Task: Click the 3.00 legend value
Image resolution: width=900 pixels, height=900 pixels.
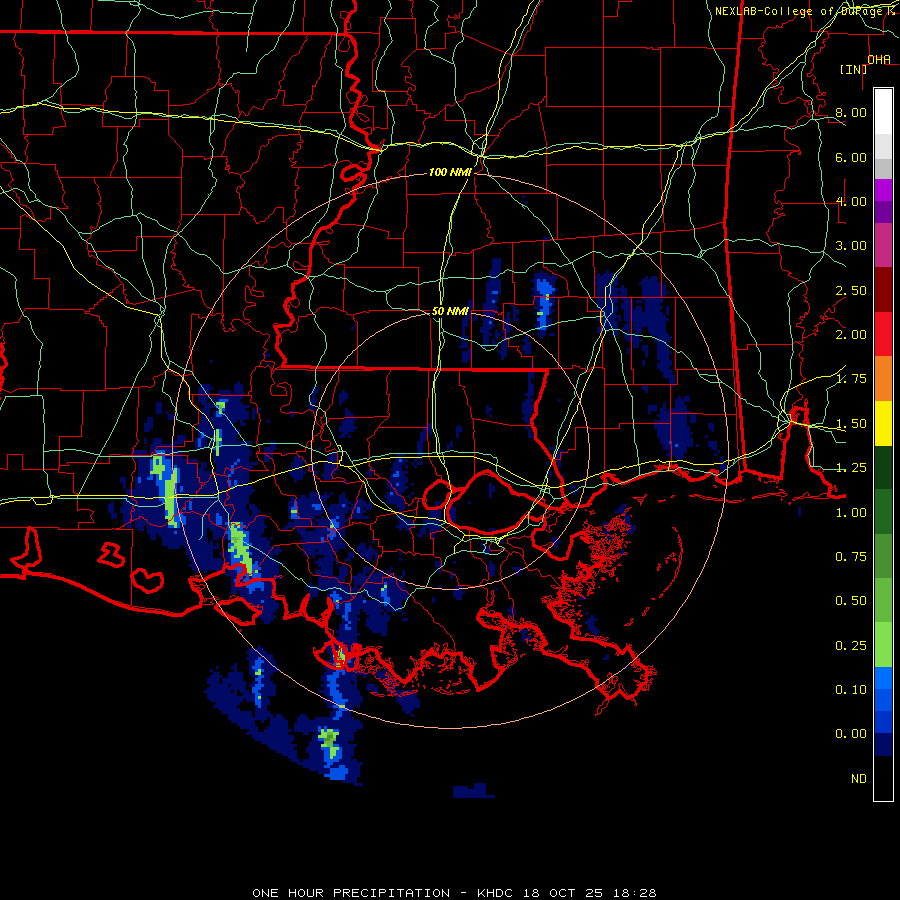Action: point(851,246)
